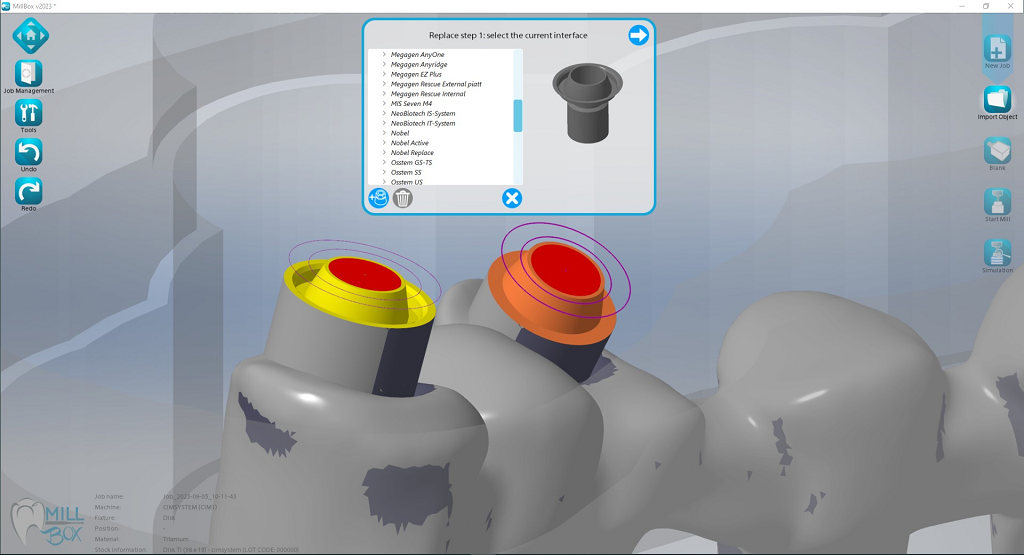Expand the Nobel Active entry
This screenshot has width=1024, height=555.
[x=384, y=142]
